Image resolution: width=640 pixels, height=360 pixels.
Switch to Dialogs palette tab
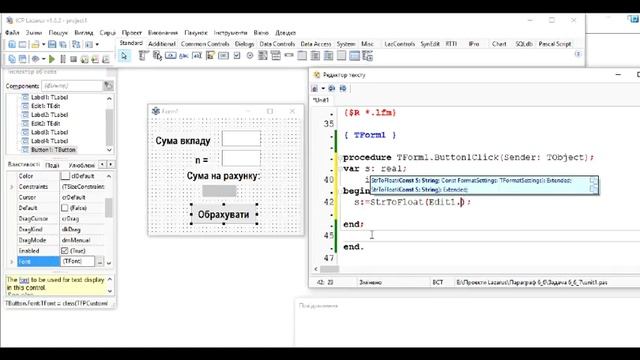click(244, 44)
